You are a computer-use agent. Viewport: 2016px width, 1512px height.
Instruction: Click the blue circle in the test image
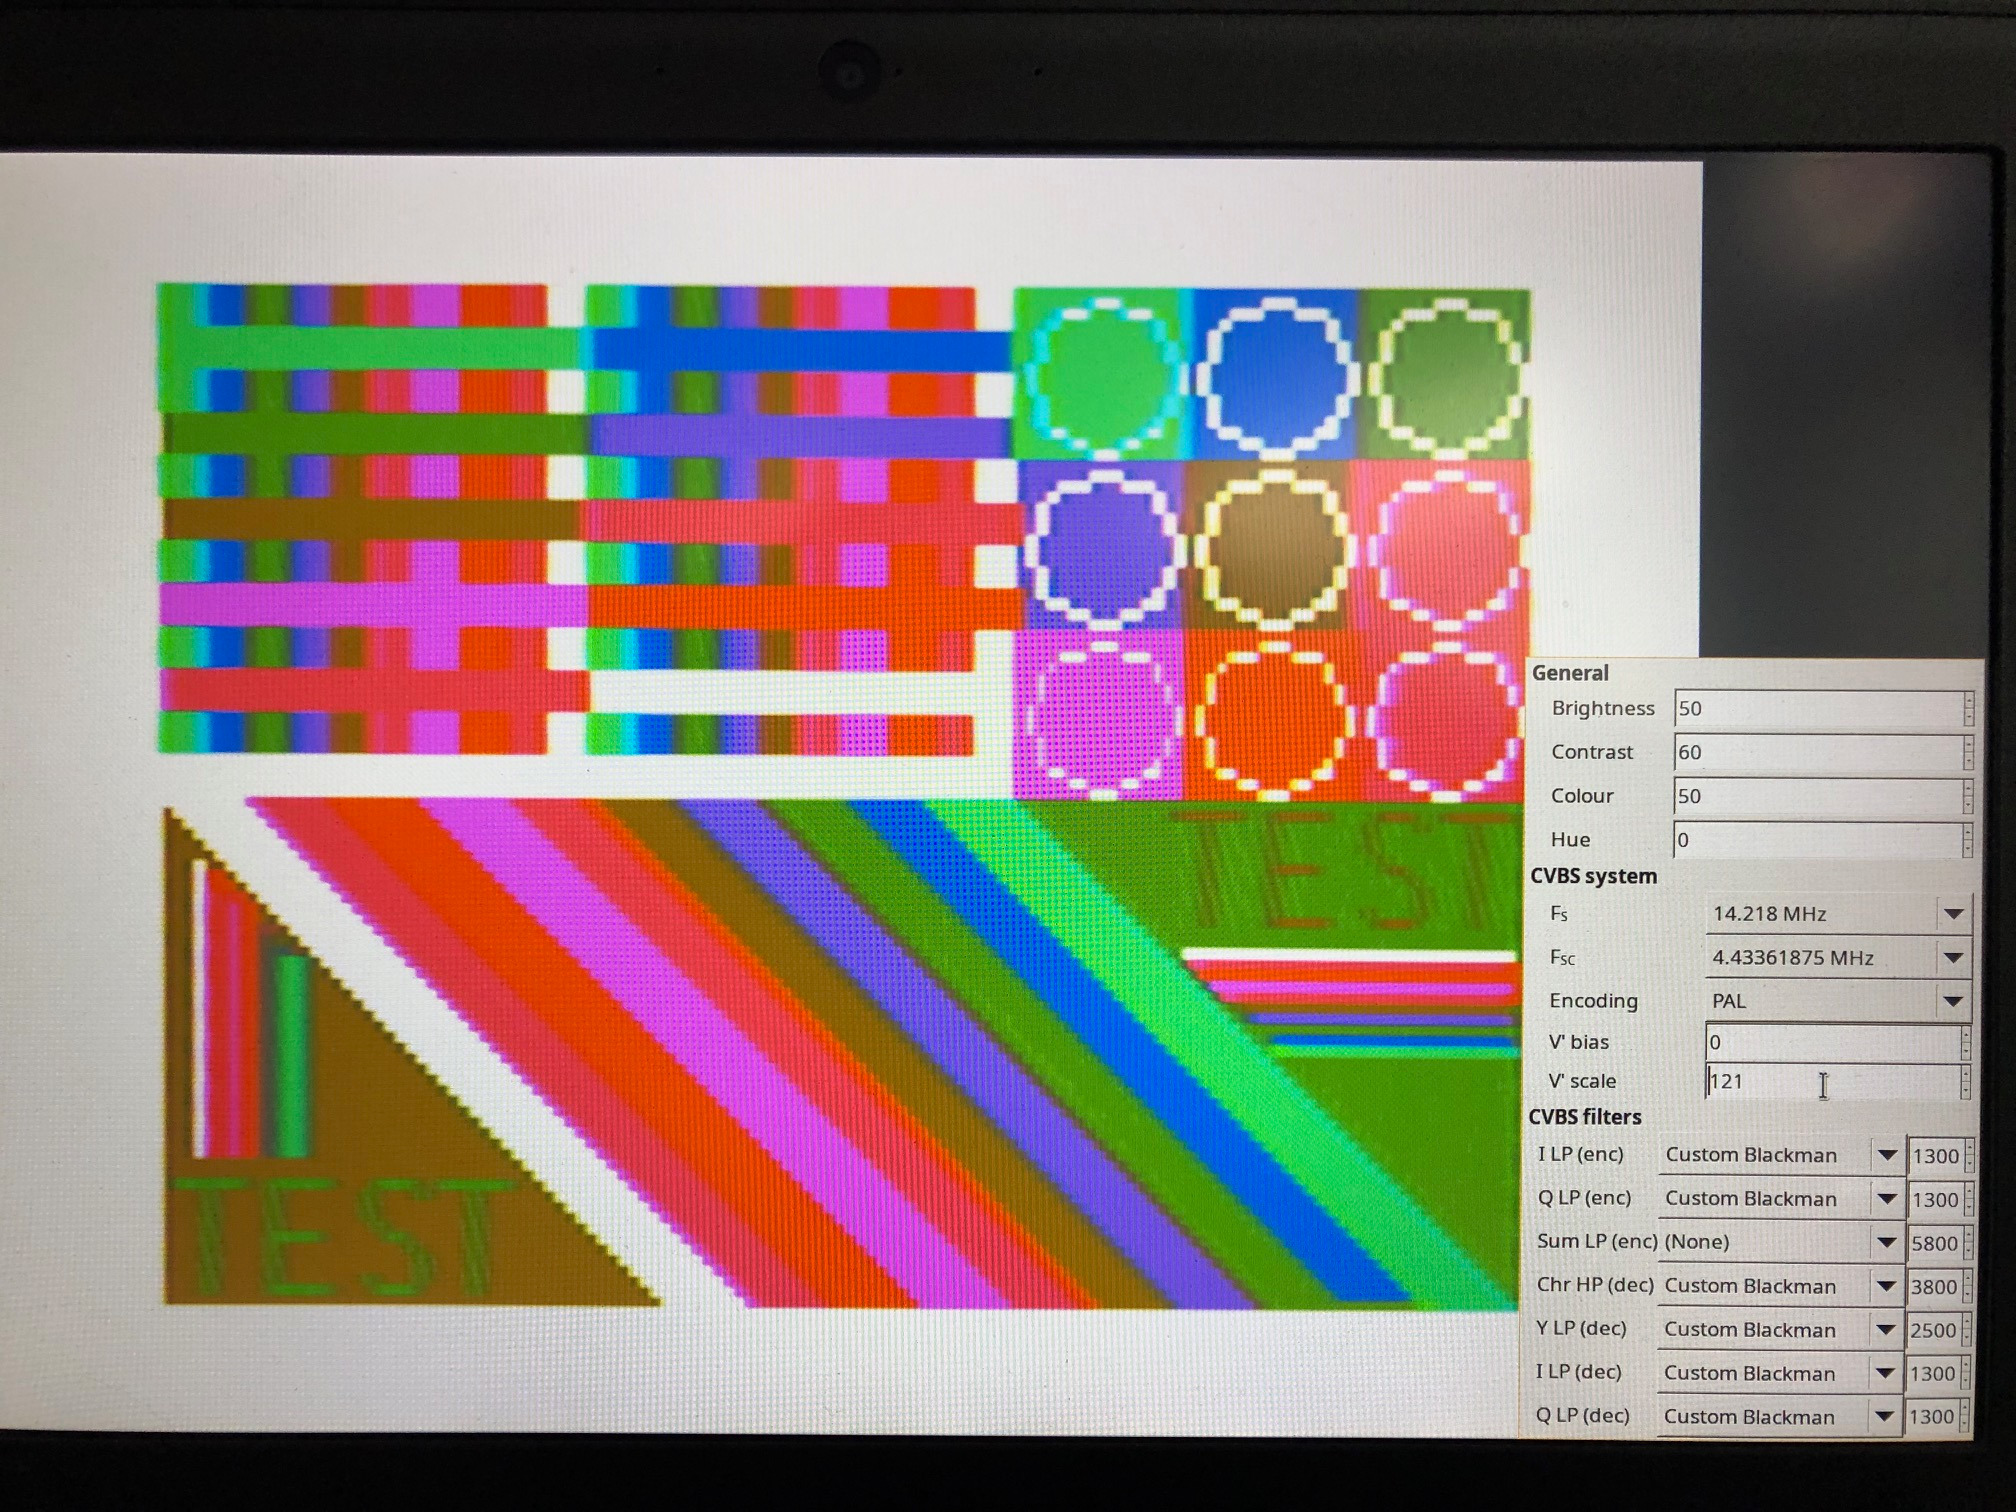(1276, 375)
